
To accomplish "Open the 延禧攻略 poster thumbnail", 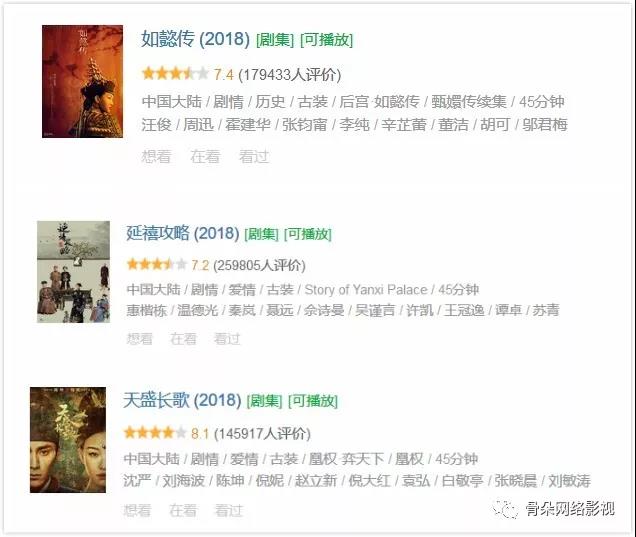I will (73, 272).
